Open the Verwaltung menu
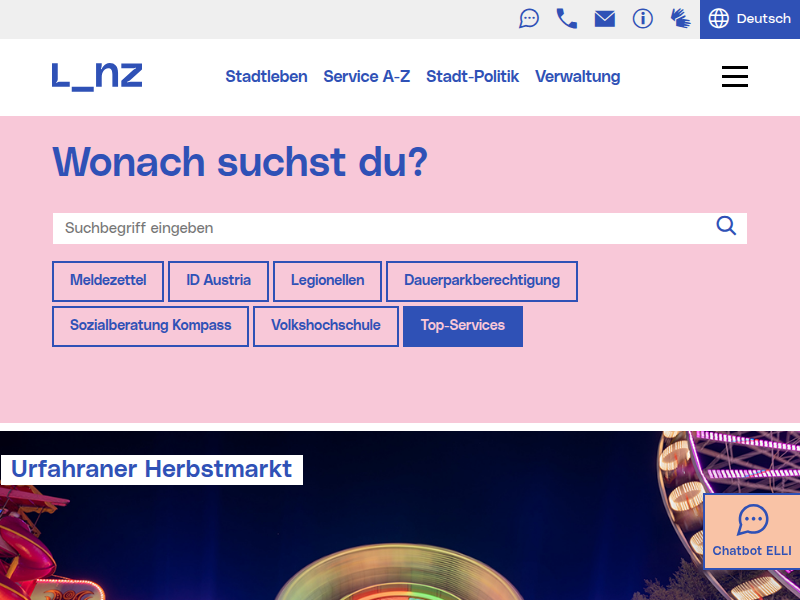Screen dimensions: 800x600 578,77
